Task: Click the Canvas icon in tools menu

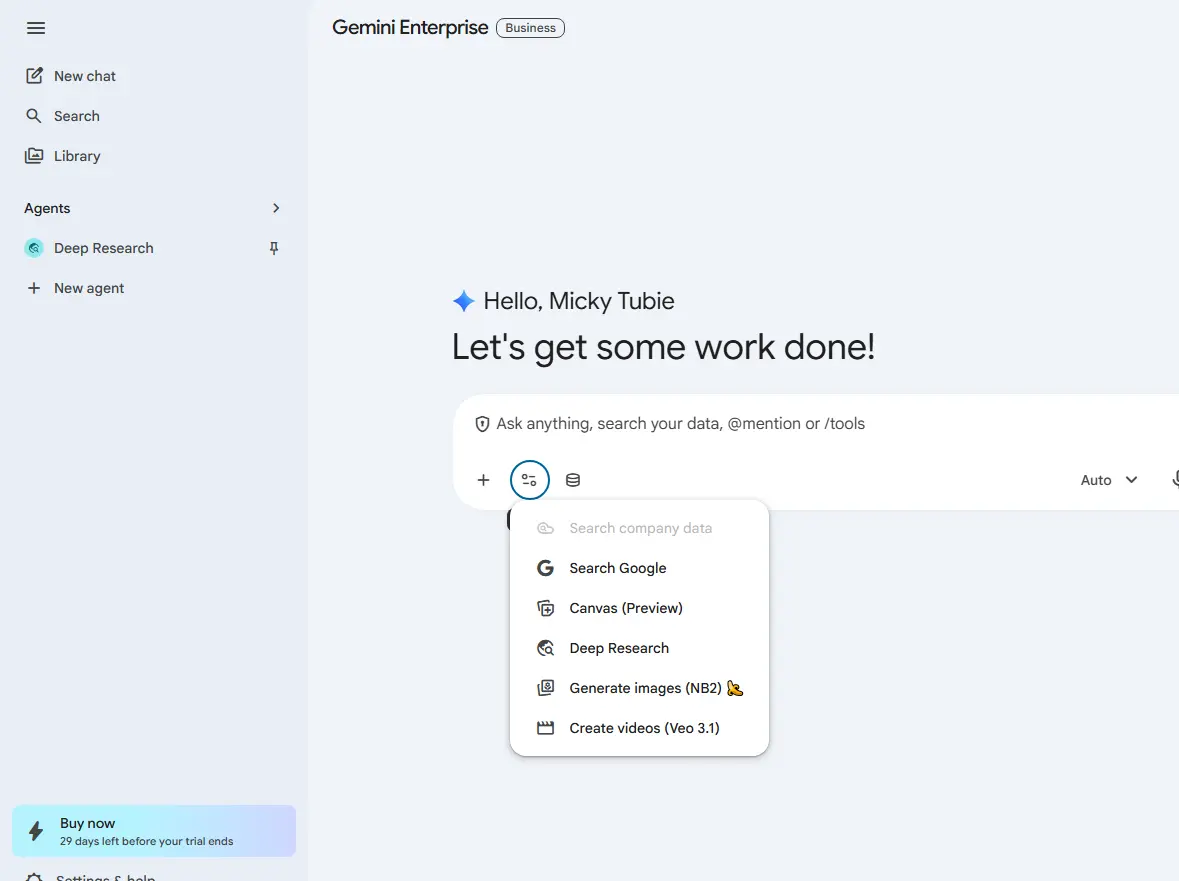Action: point(545,608)
